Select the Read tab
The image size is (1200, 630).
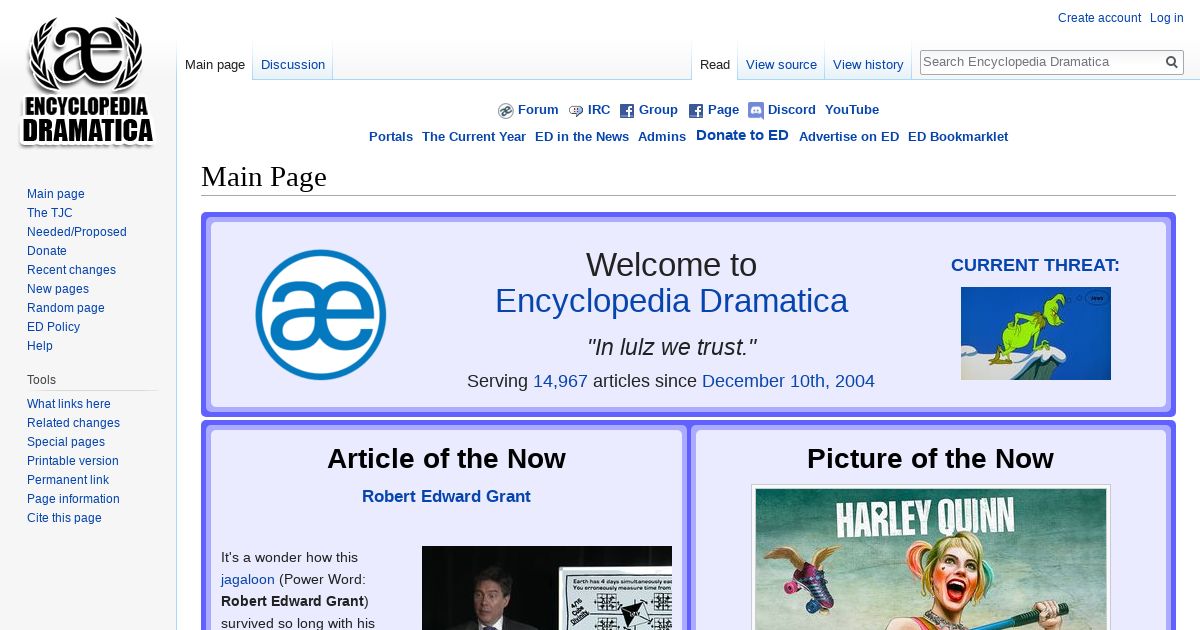[x=715, y=64]
